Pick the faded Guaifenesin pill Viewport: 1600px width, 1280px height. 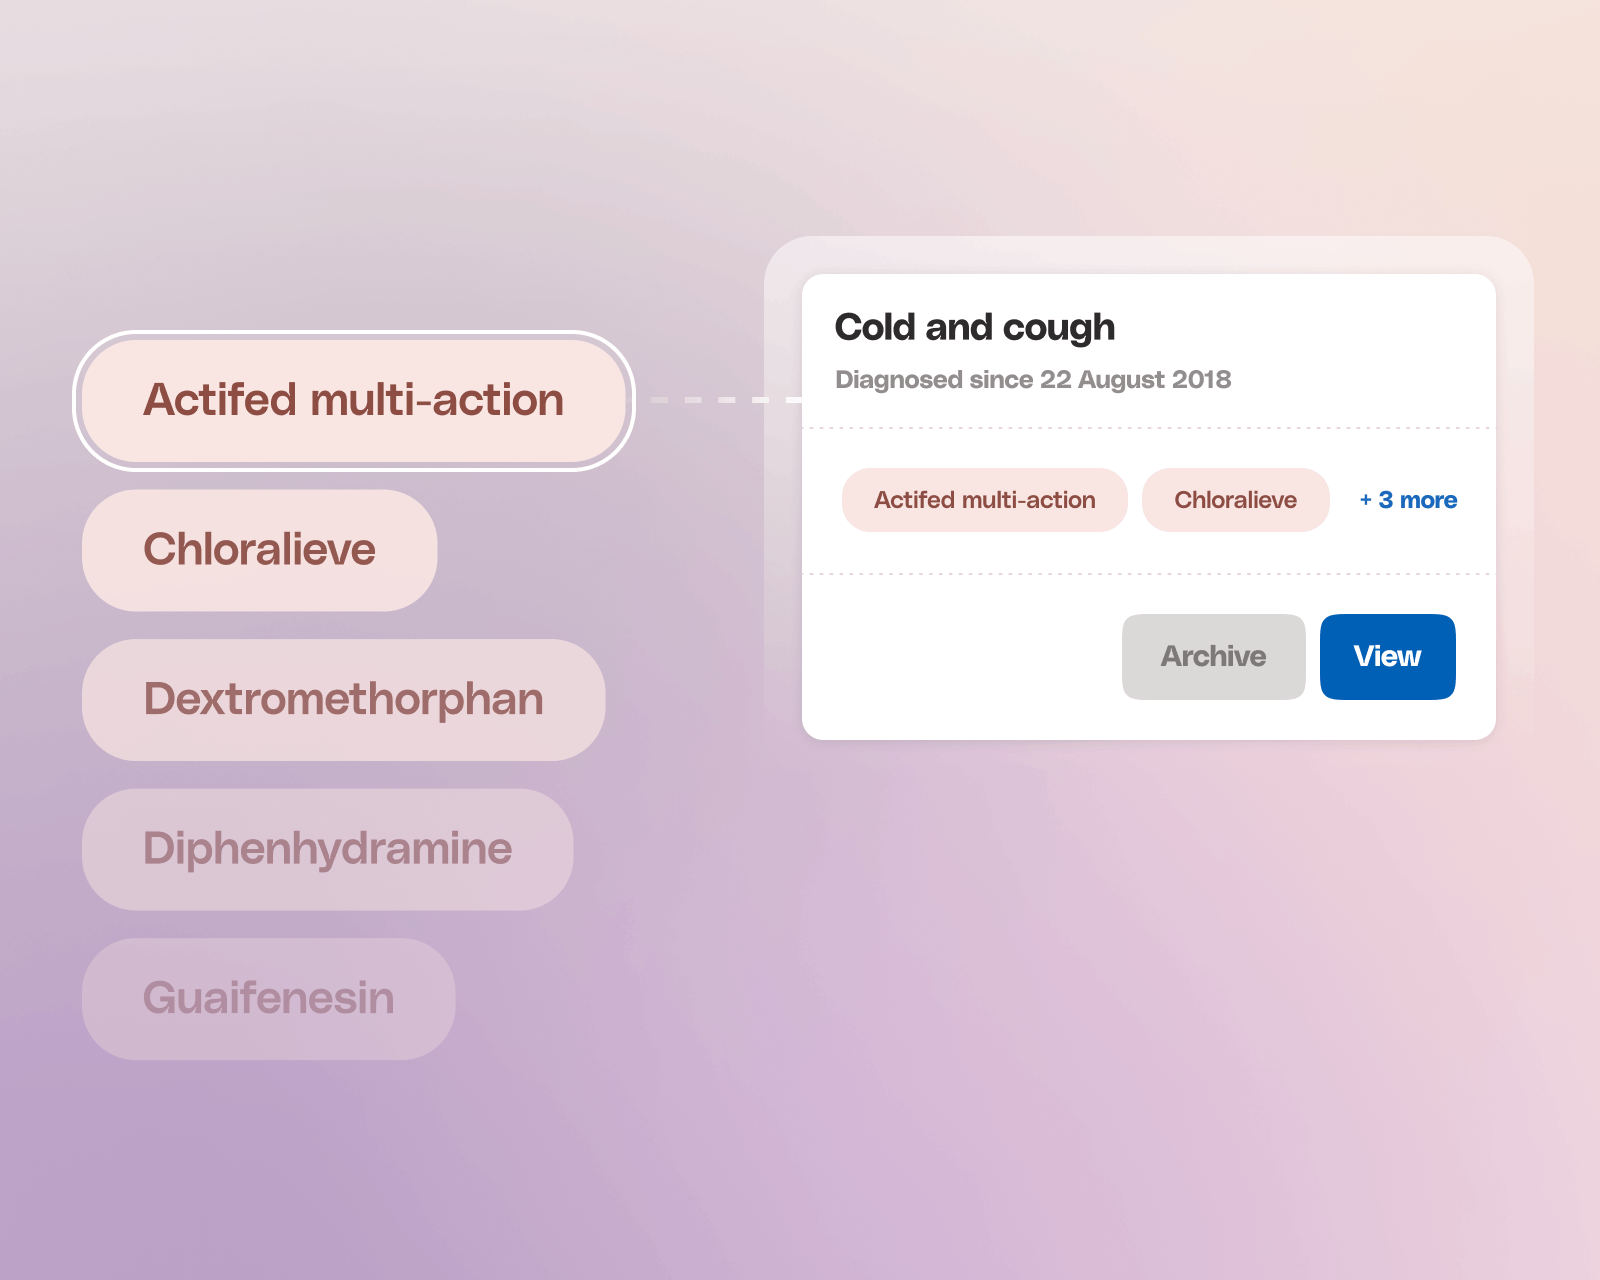(268, 999)
